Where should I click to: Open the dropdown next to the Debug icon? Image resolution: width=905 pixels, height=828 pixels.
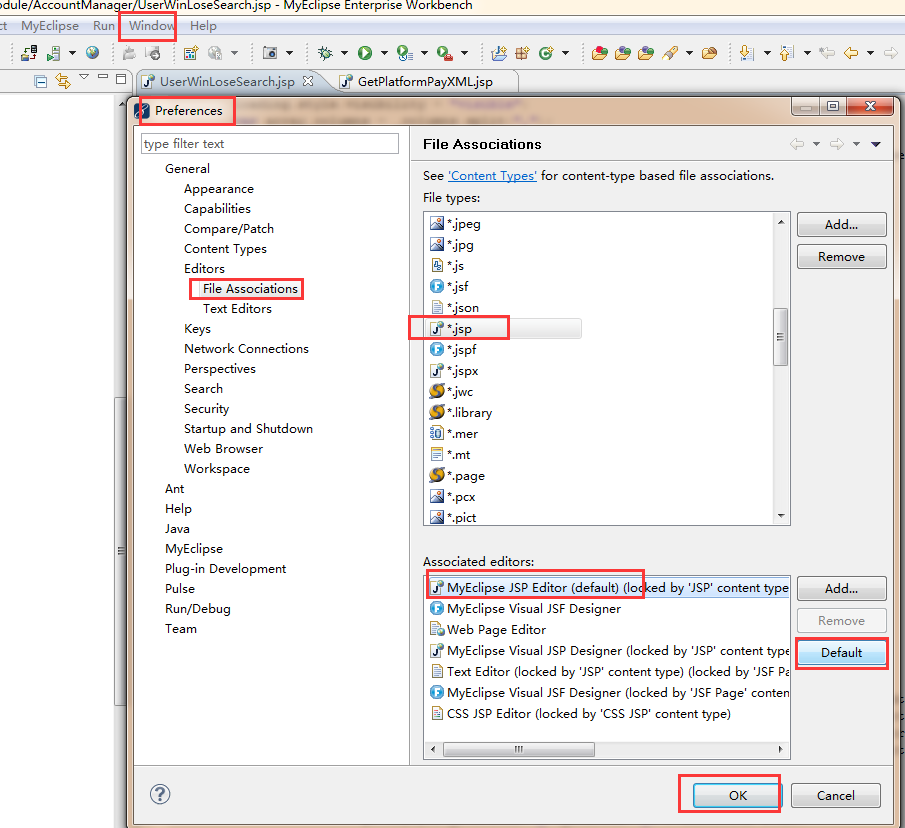coord(345,53)
